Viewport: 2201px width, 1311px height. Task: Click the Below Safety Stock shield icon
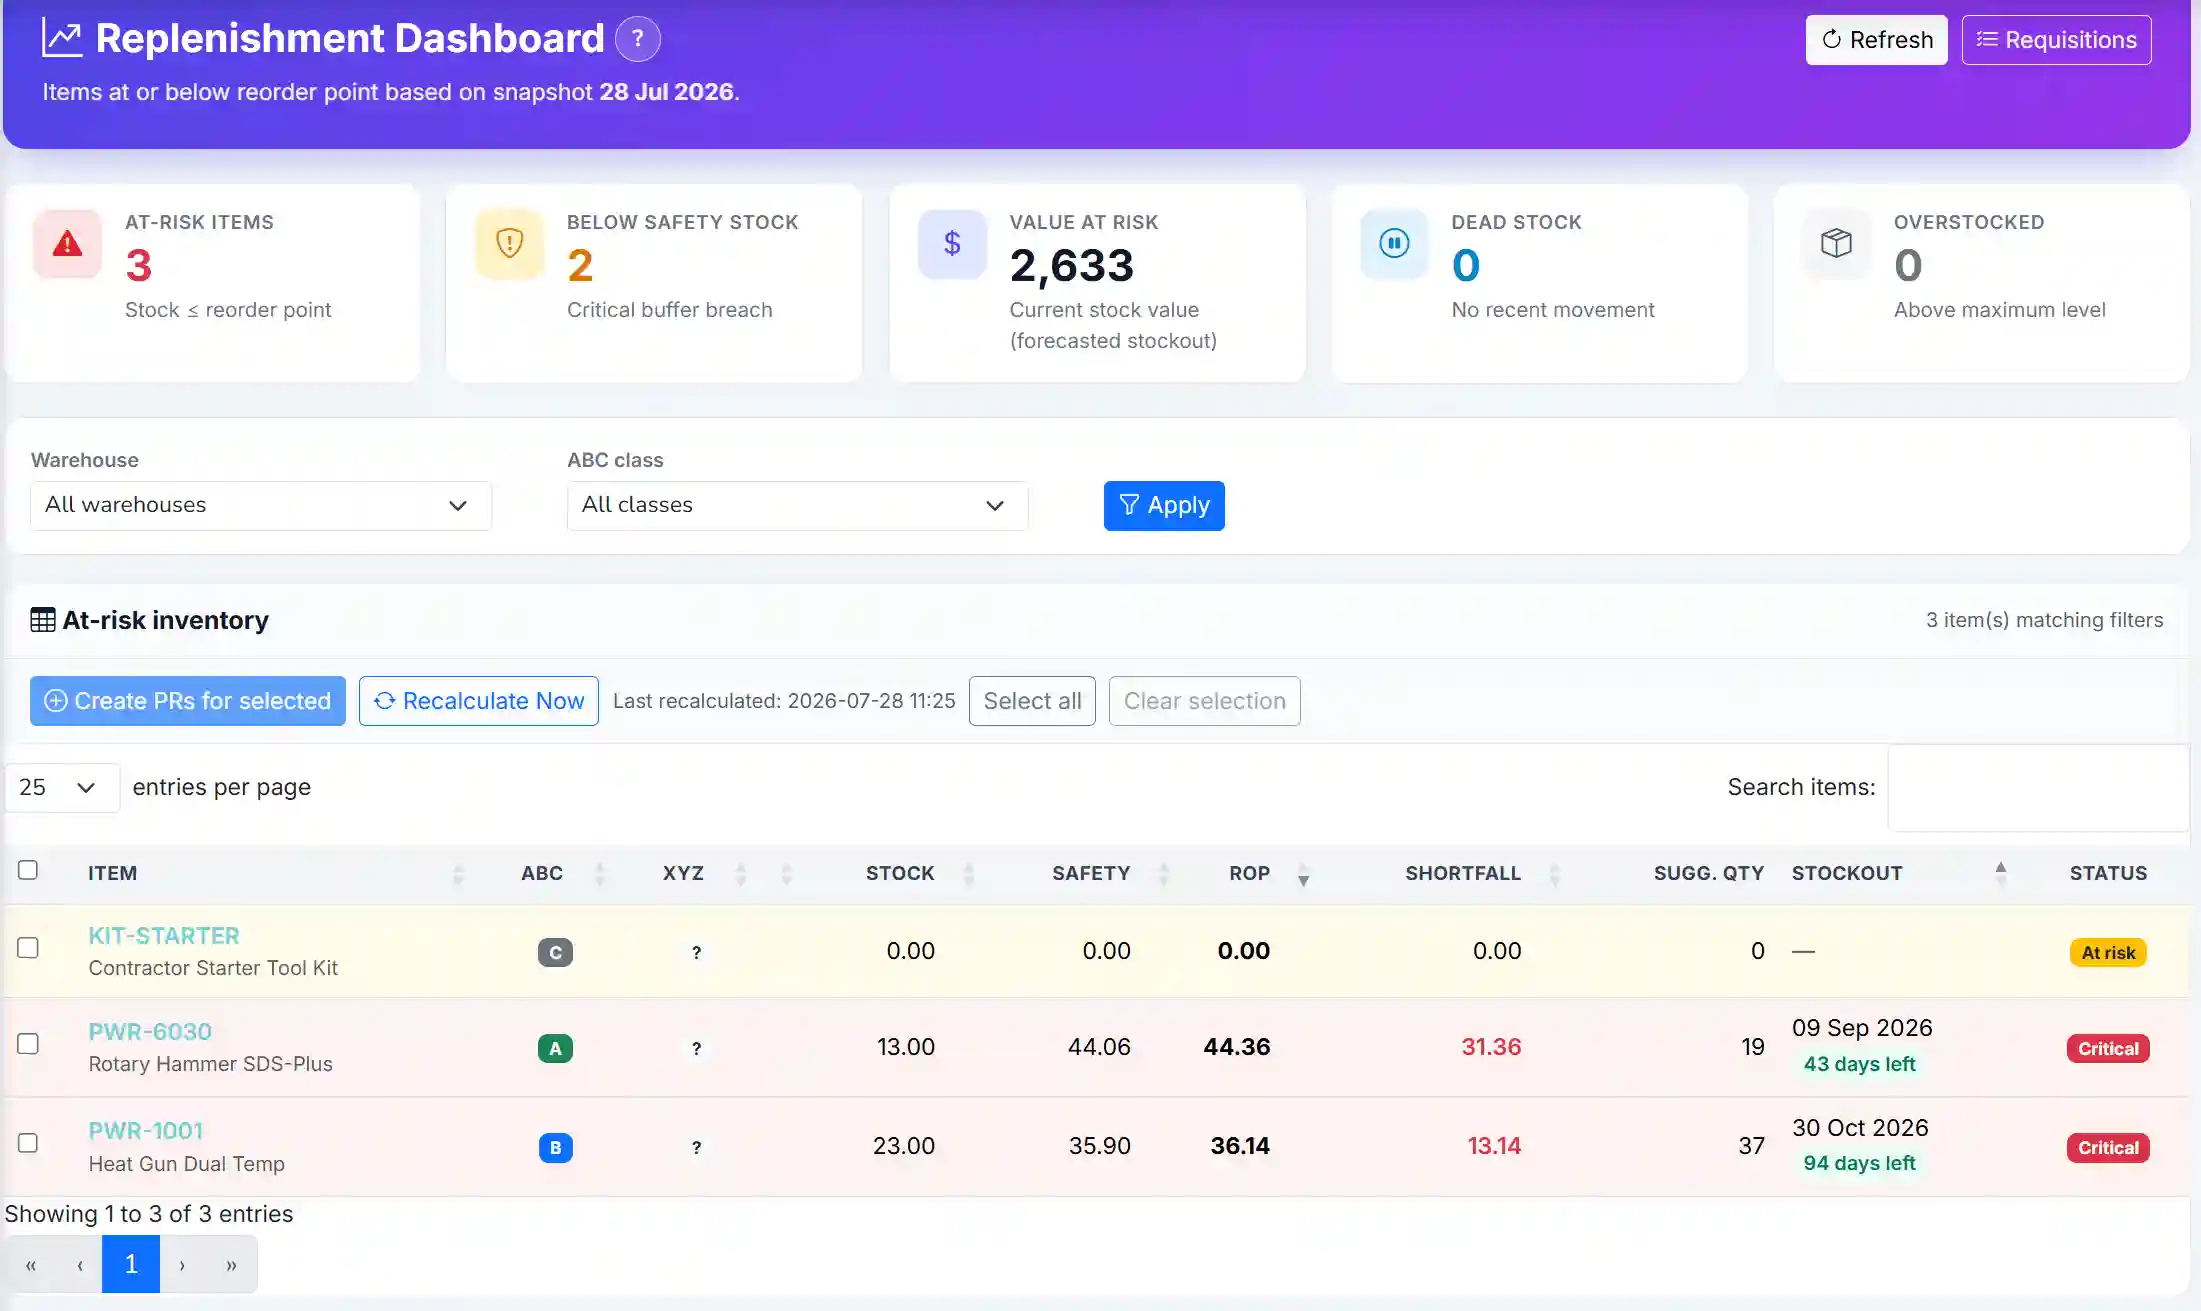point(510,243)
